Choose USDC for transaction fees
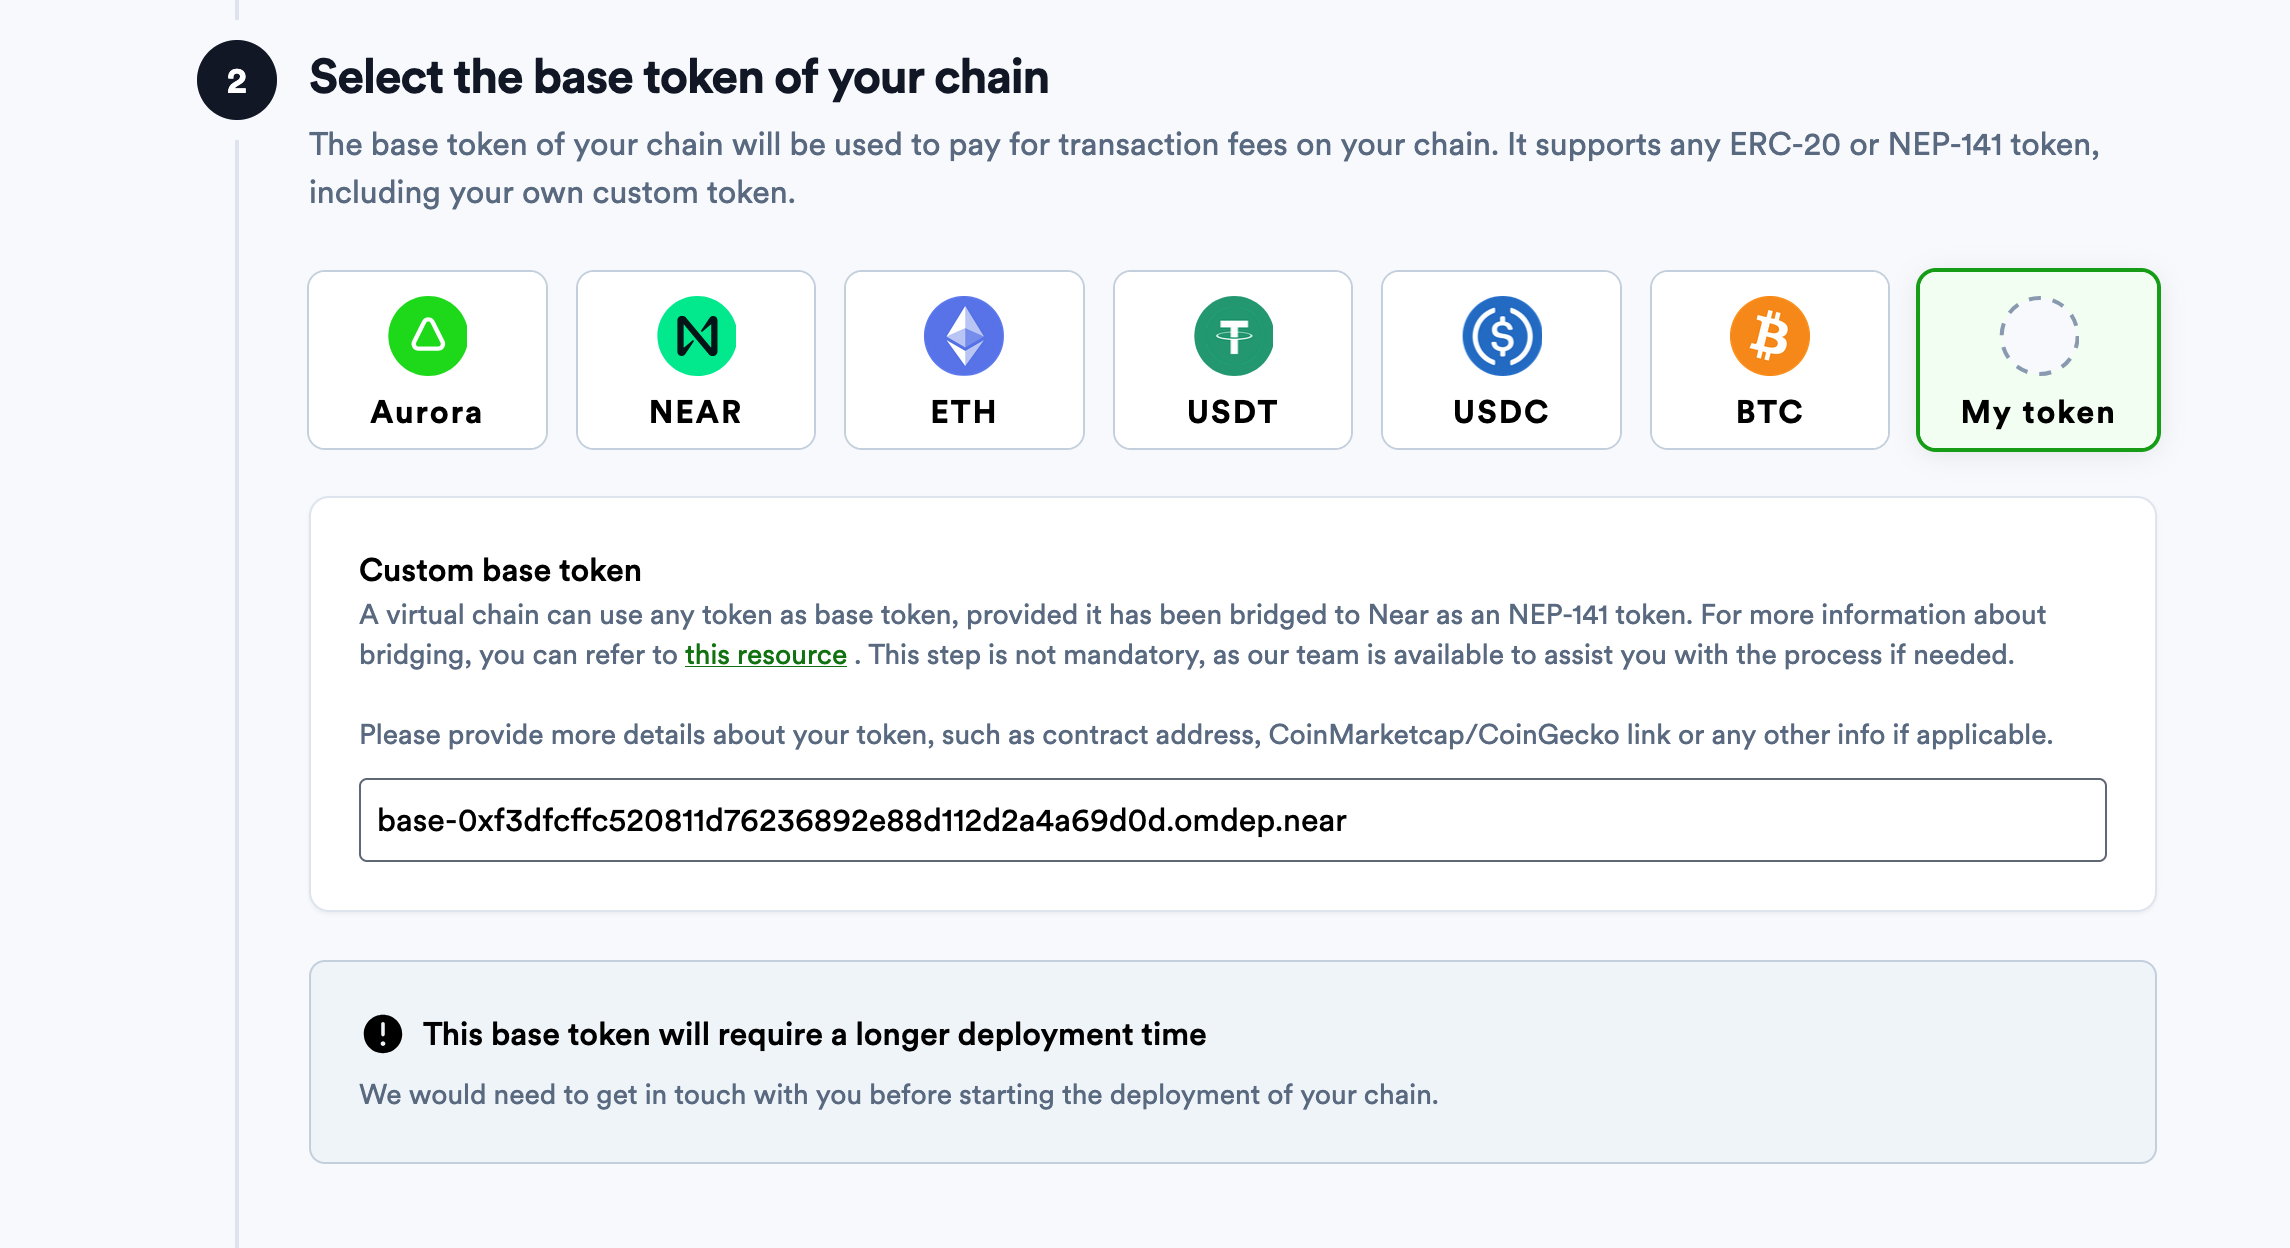The width and height of the screenshot is (2290, 1248). click(x=1500, y=360)
